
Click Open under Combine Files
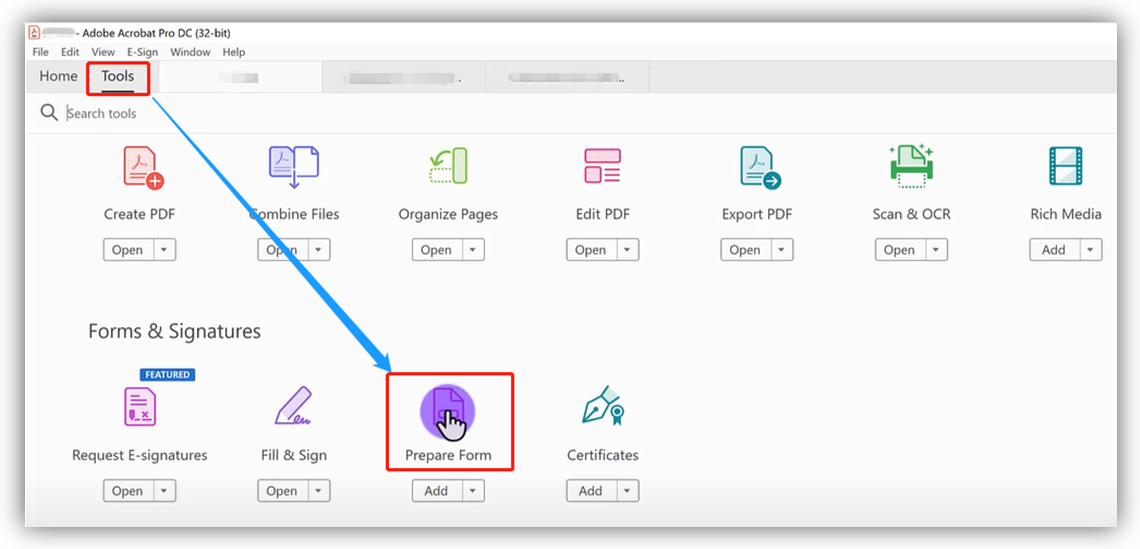(281, 249)
